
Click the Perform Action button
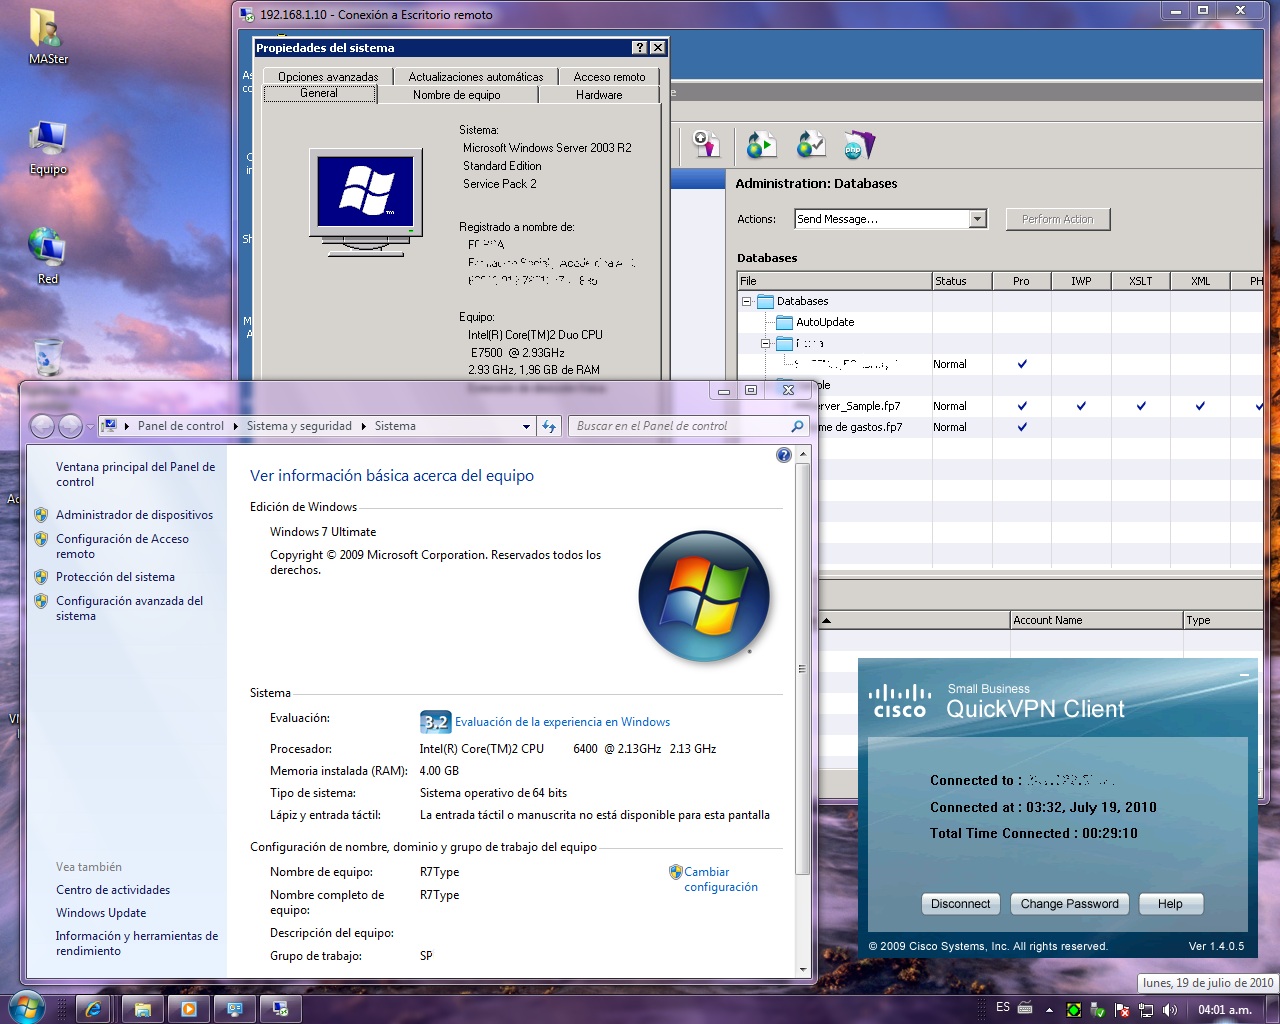(x=1058, y=219)
